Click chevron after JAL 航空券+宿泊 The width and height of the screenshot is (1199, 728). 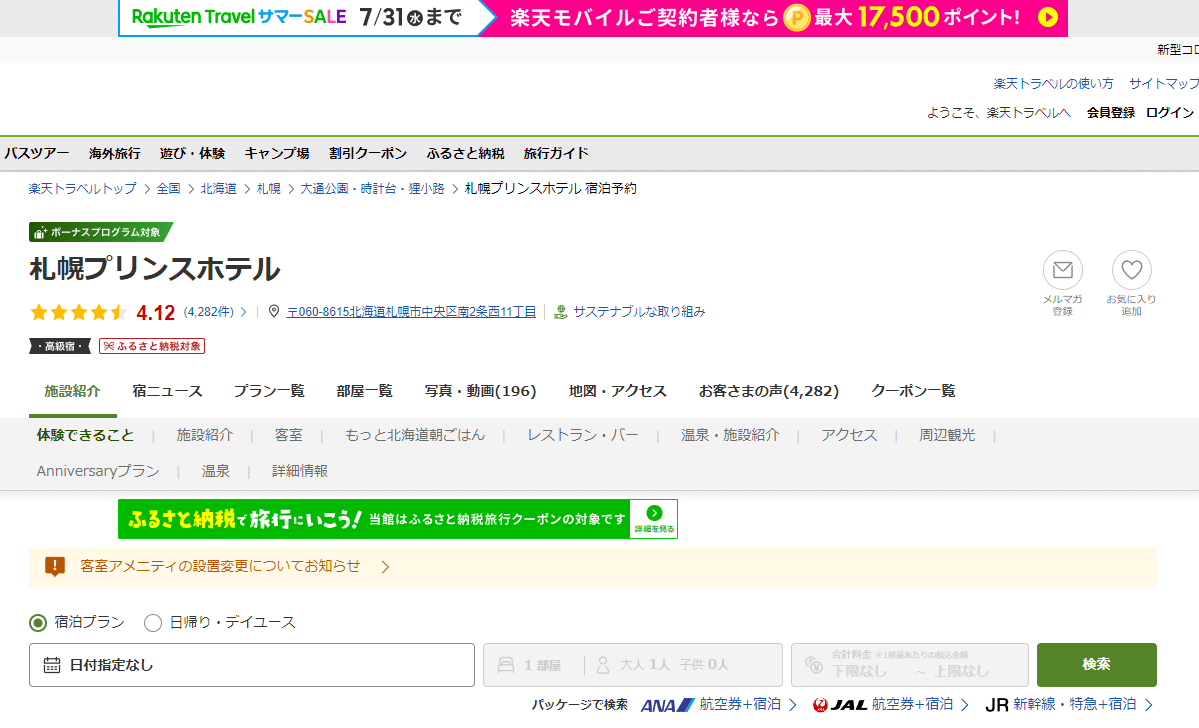965,704
